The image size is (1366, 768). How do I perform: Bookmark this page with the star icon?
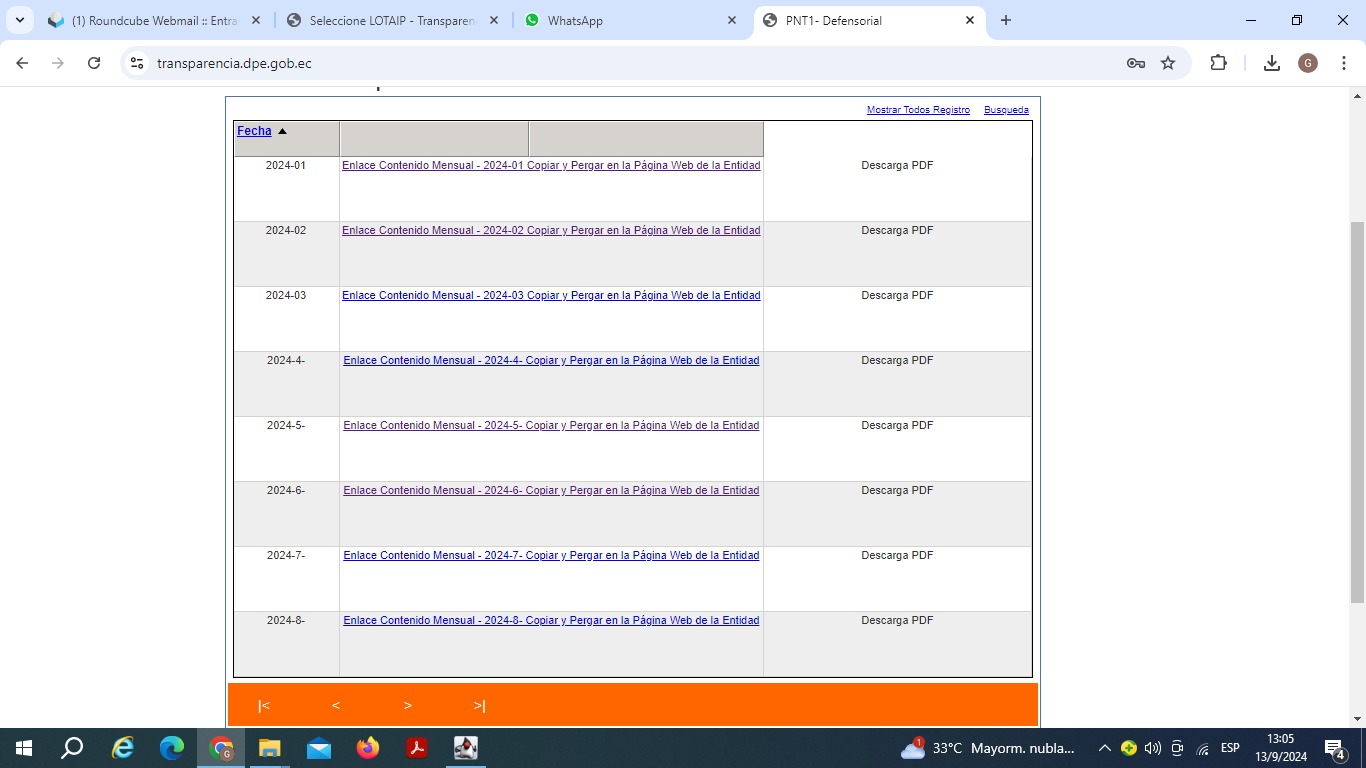[x=1168, y=63]
